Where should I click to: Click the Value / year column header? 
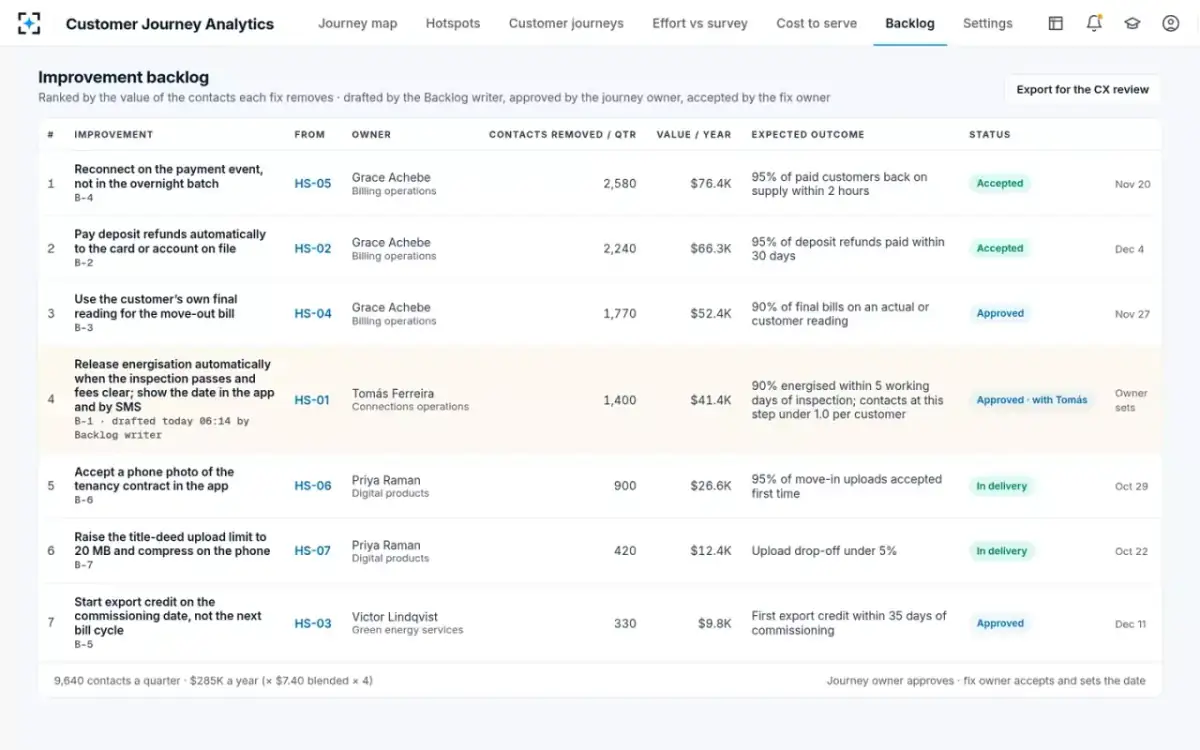pos(694,134)
